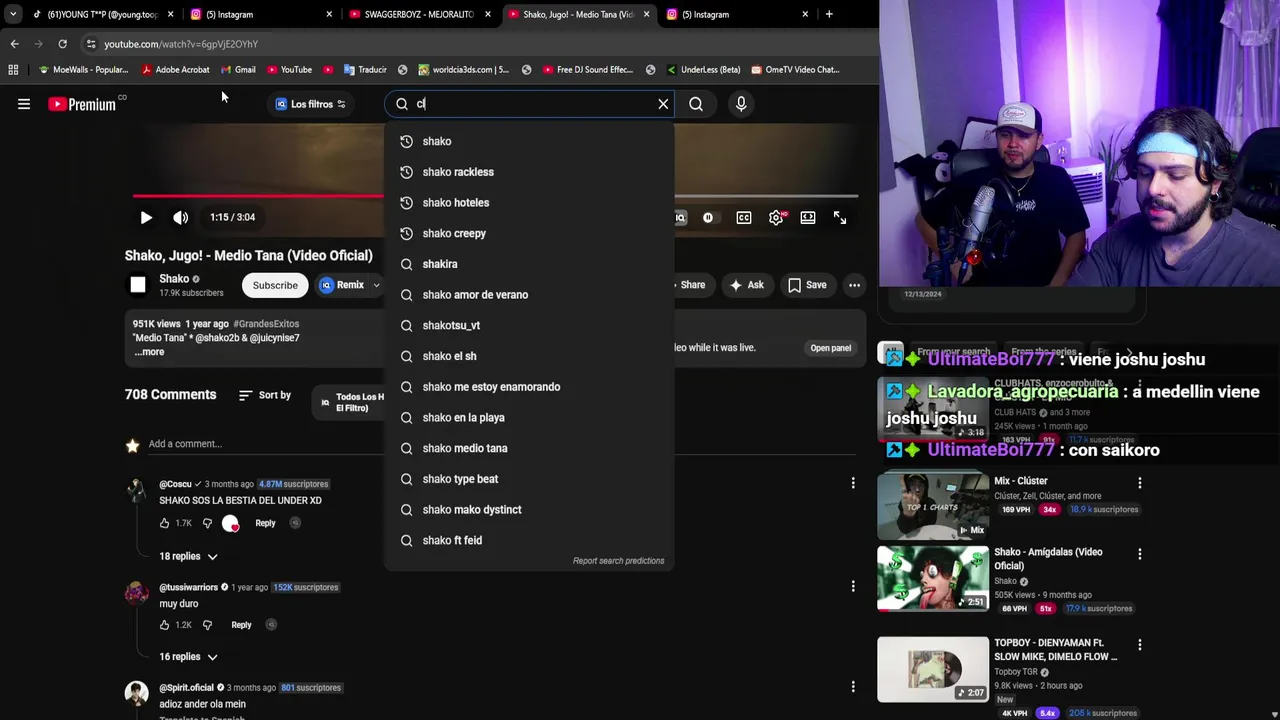This screenshot has height=720, width=1280.
Task: Click the Ask sparkle button
Action: pos(746,285)
